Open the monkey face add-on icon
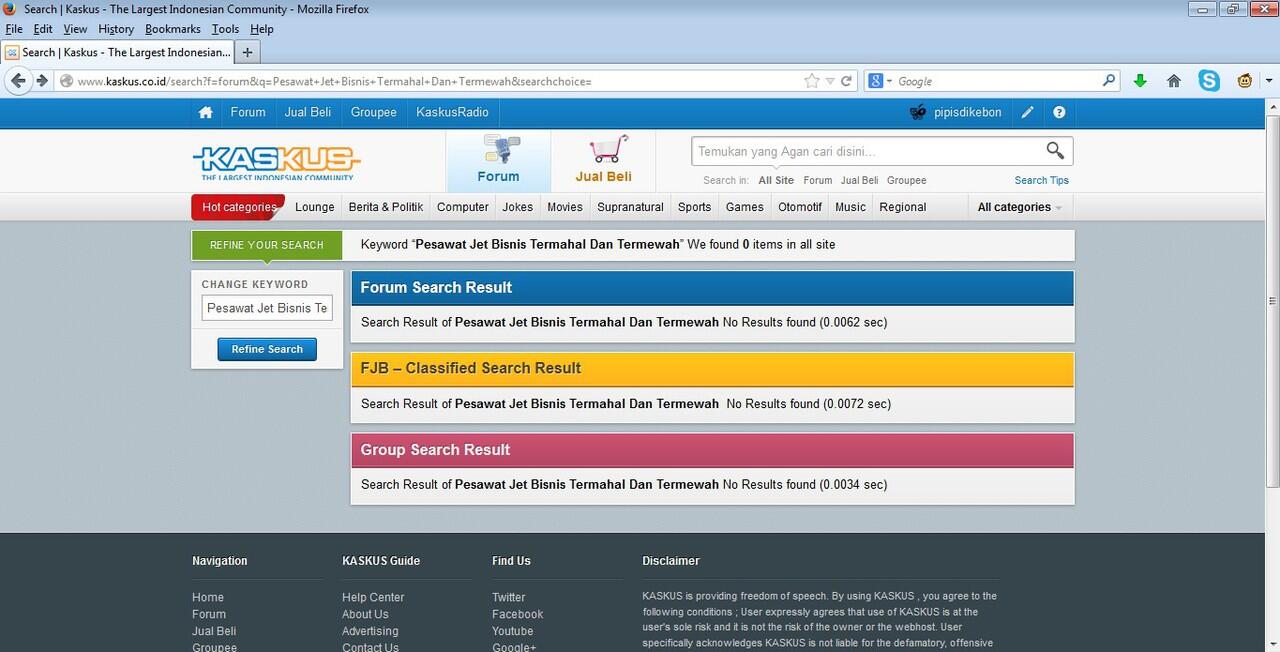 pyautogui.click(x=1245, y=81)
